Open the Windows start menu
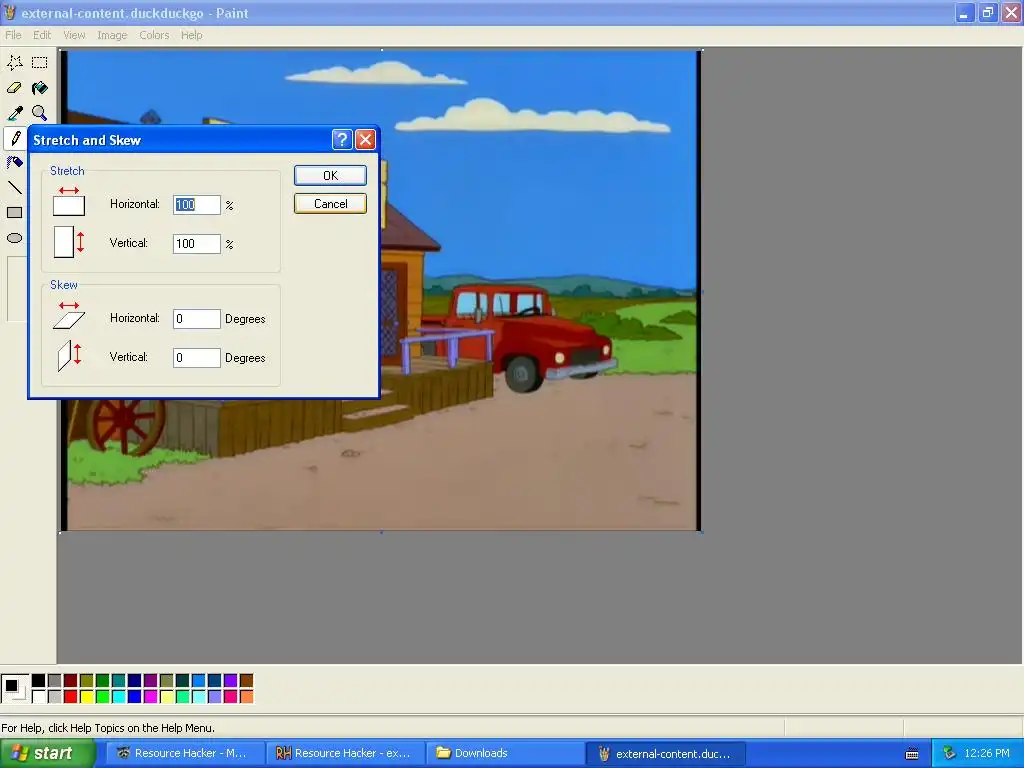This screenshot has width=1024, height=768. coord(47,754)
